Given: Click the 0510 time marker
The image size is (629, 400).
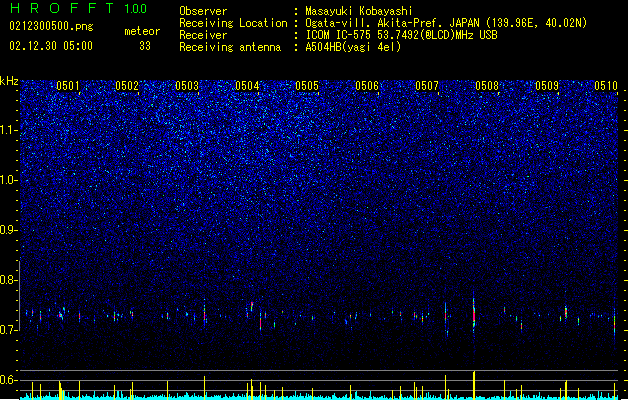Looking at the screenshot, I should point(606,86).
